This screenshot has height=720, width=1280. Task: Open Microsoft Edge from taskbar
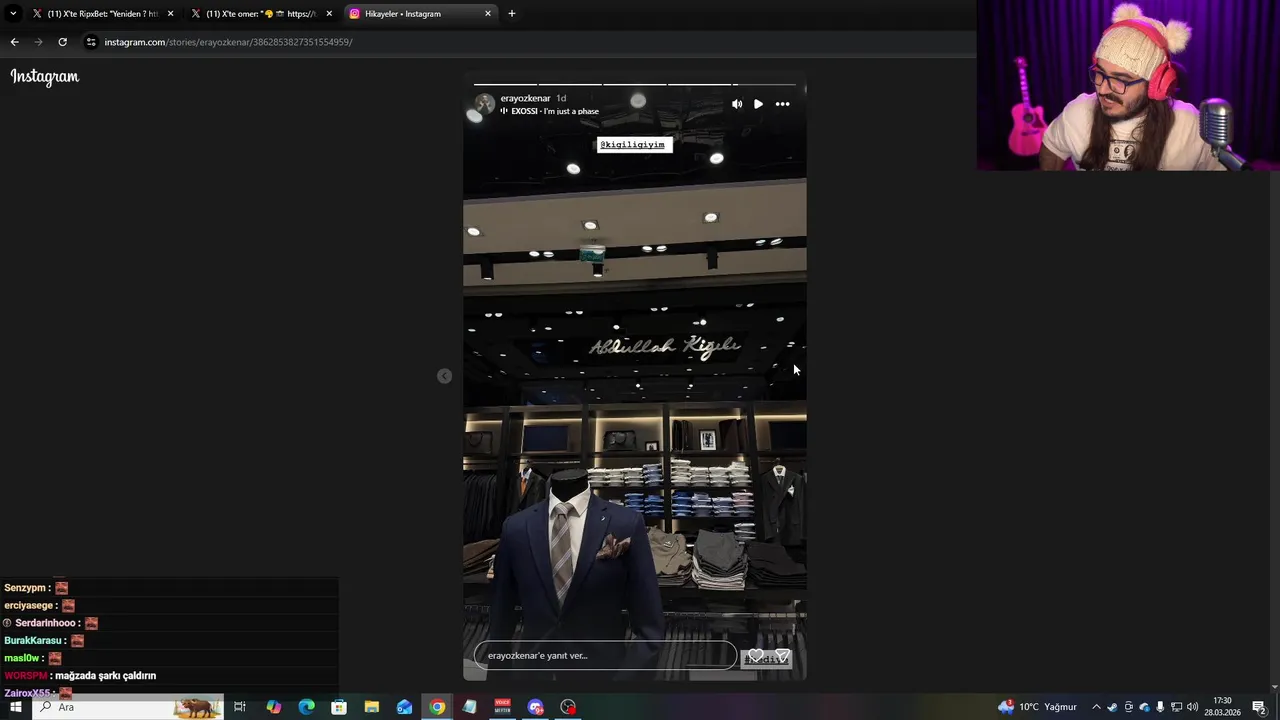coord(306,707)
